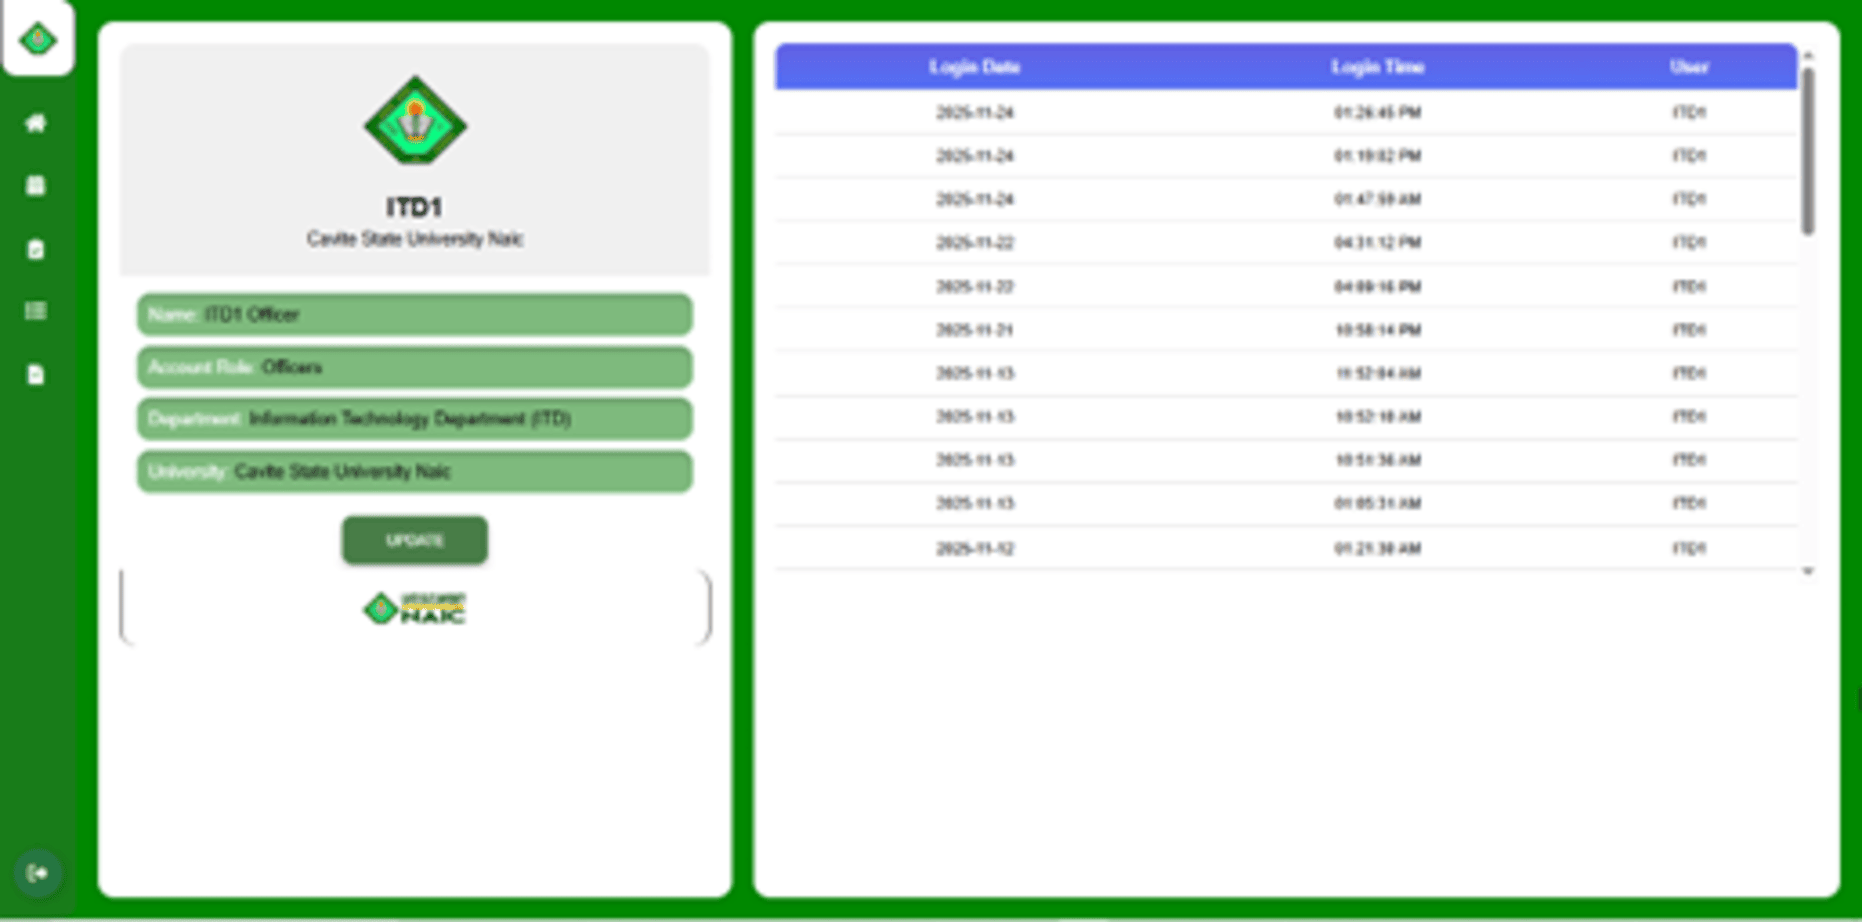Click the Department field with Information Technology
Viewport: 1862px width, 922px height.
click(415, 419)
